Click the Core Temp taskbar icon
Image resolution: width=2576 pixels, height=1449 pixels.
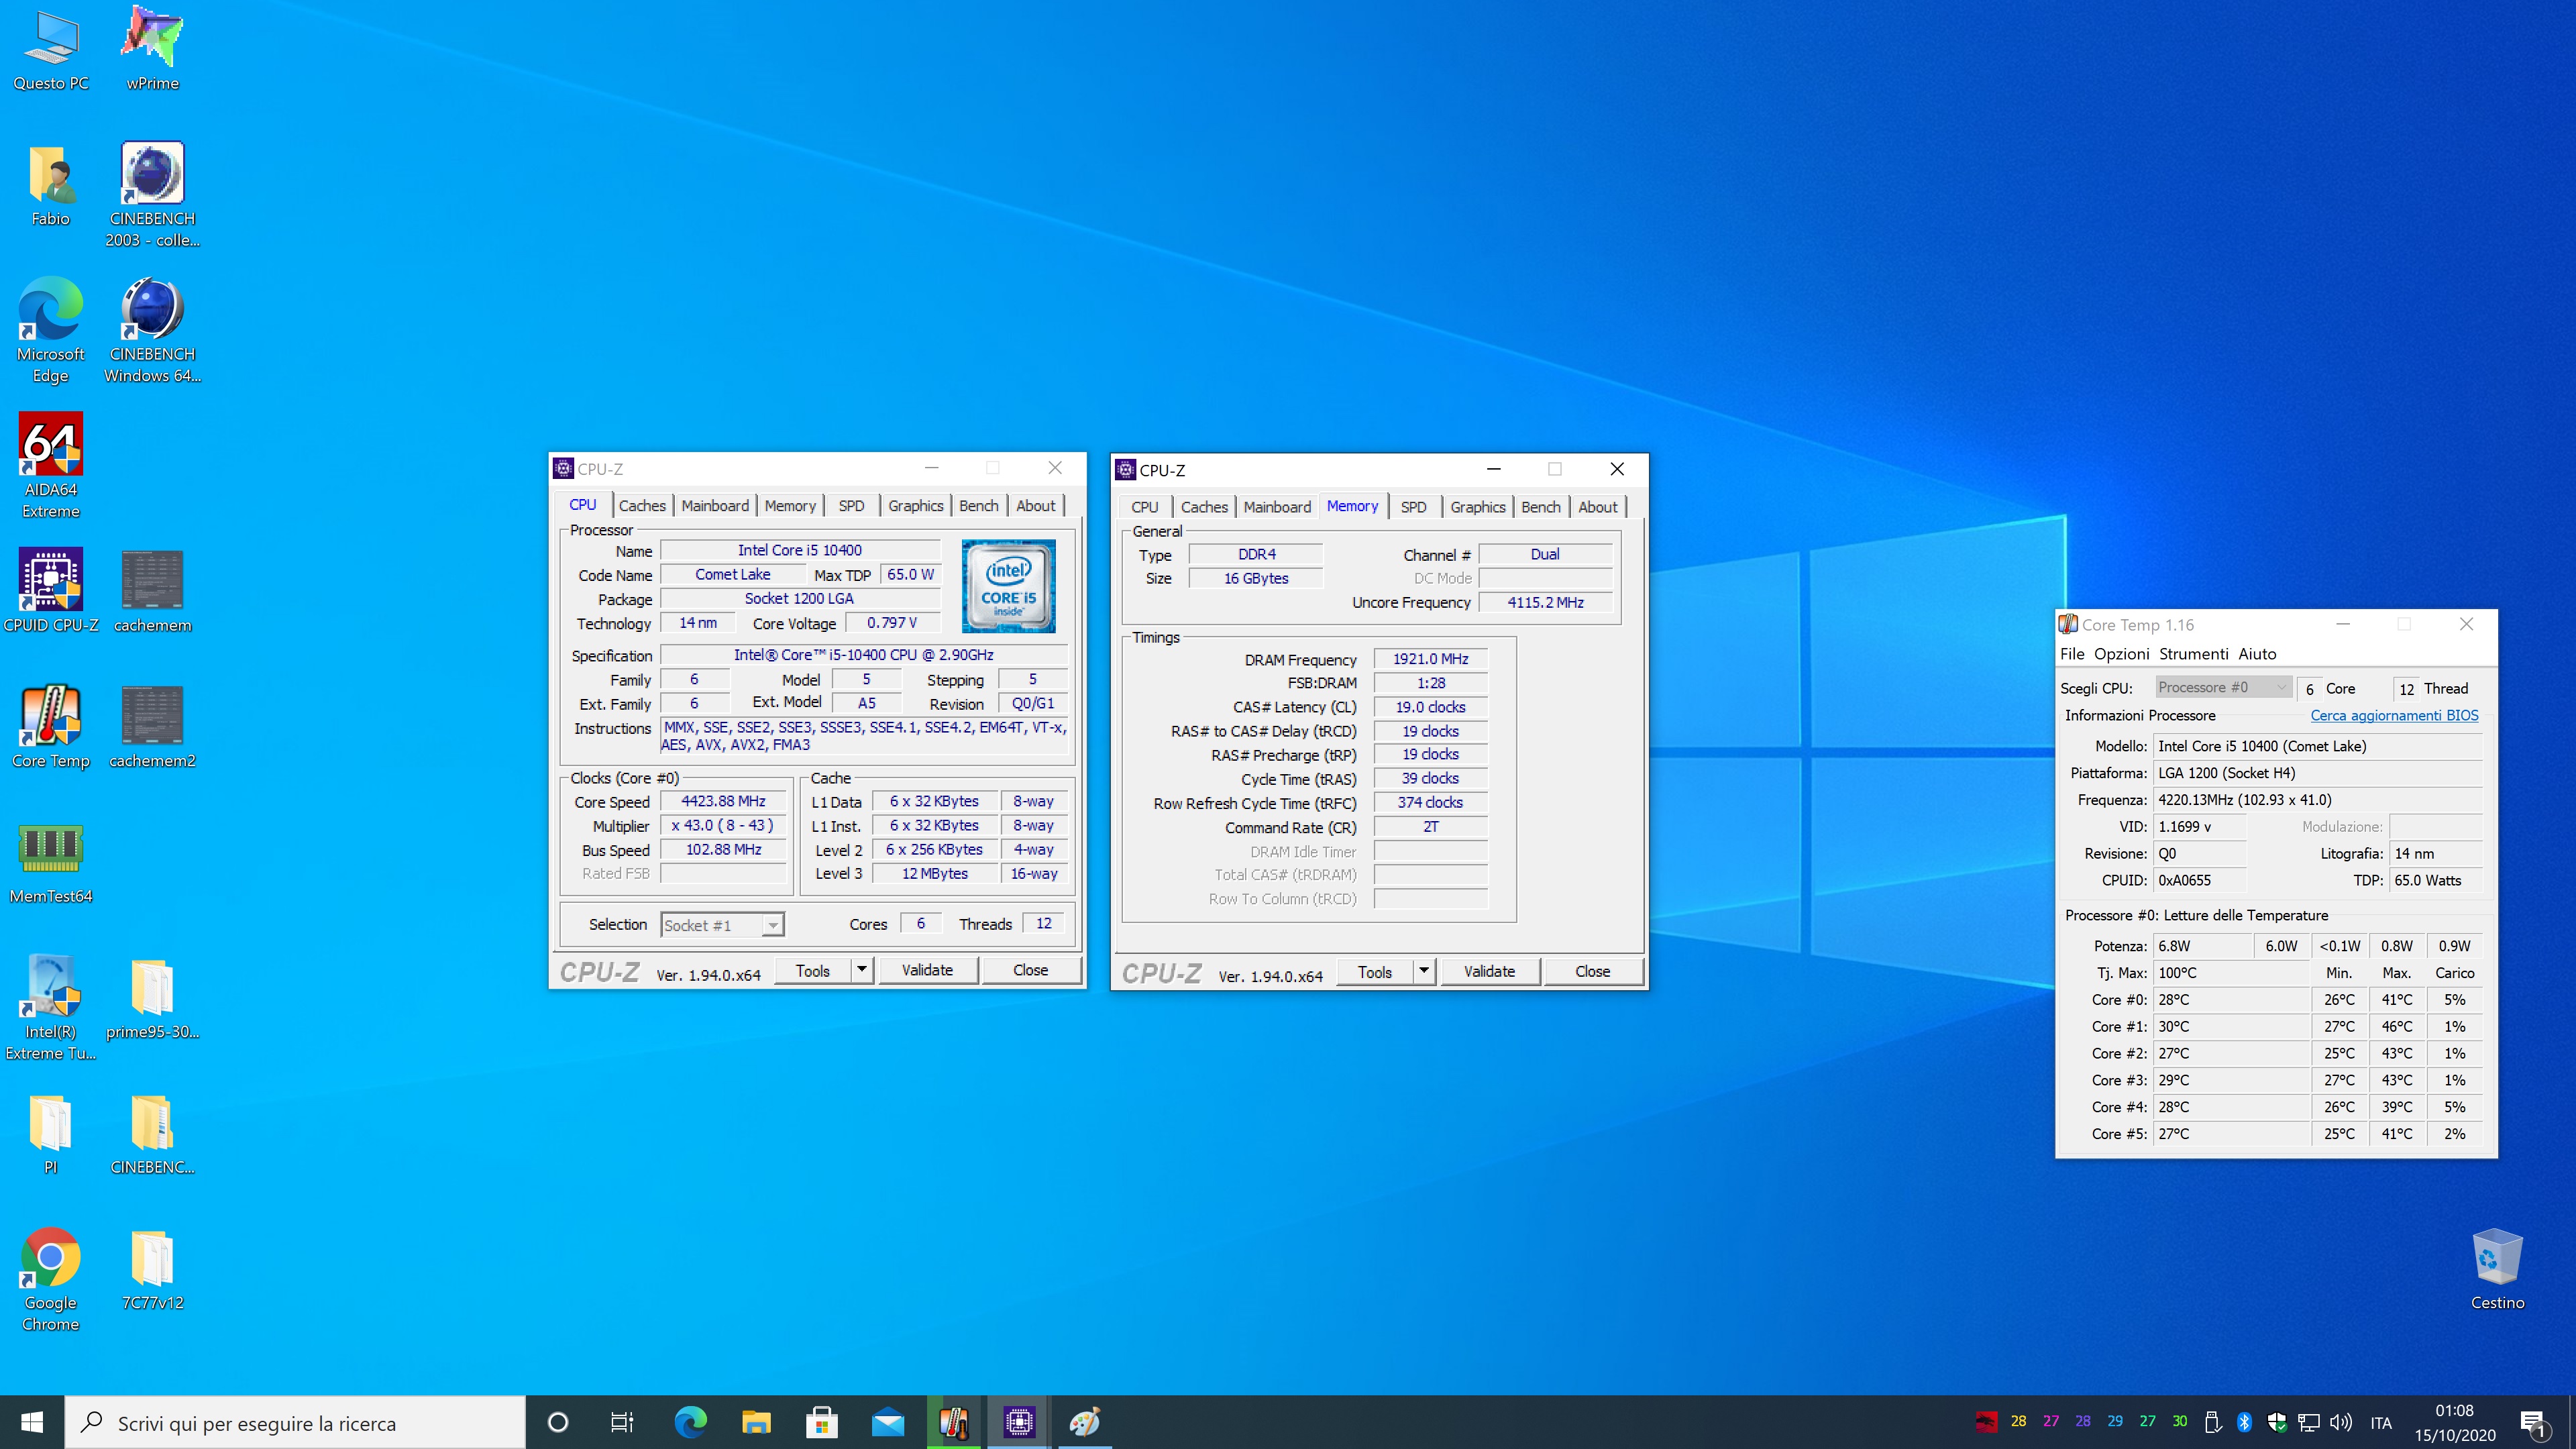point(954,1422)
